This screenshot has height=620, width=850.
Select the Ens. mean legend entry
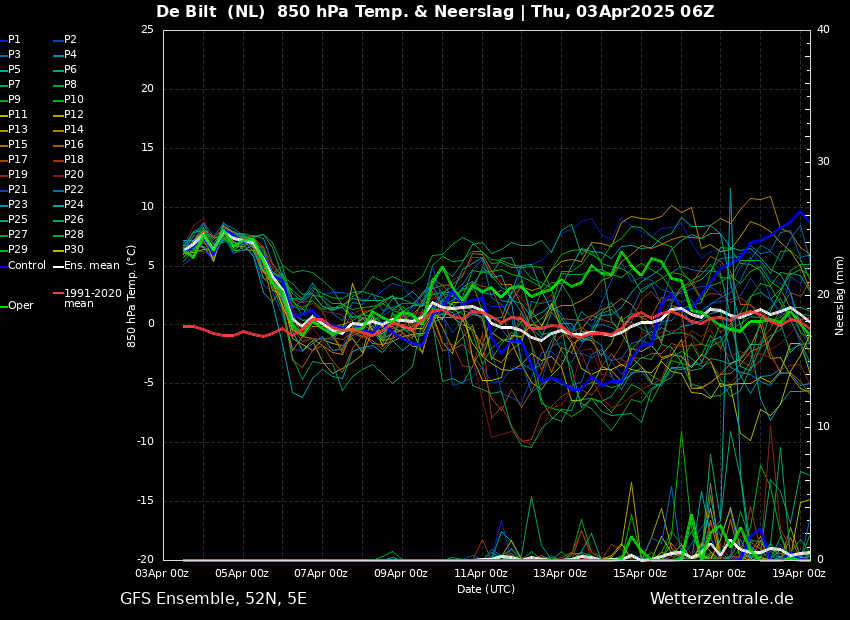tap(91, 266)
